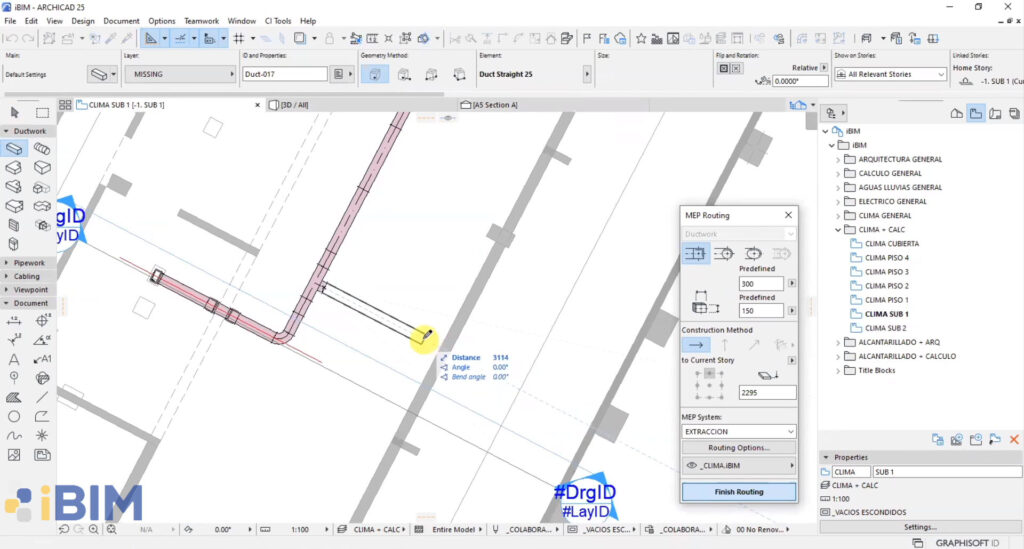The height and width of the screenshot is (549, 1024).
Task: Expand the ELECTRICO GENERAL folder
Action: click(x=839, y=202)
